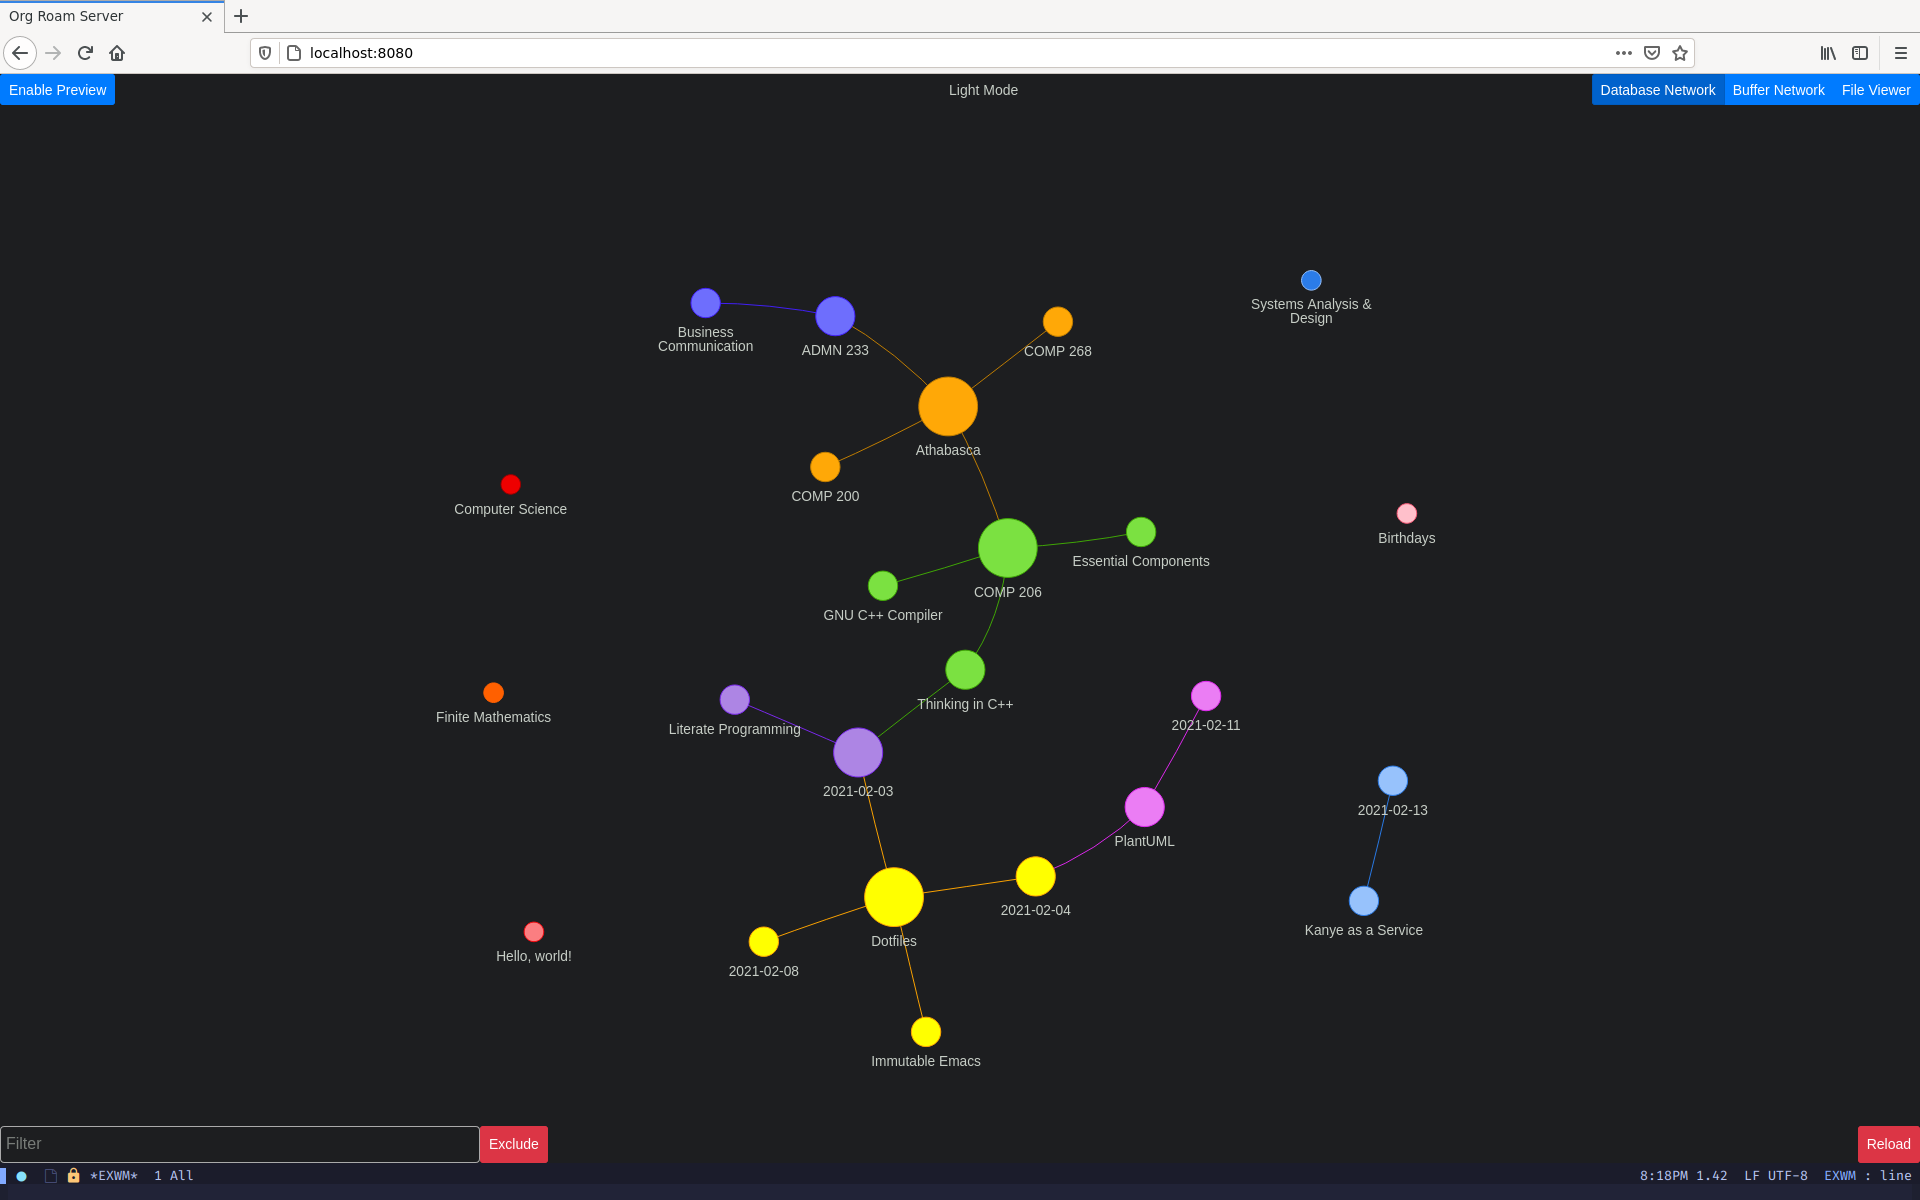Viewport: 1920px width, 1200px height.
Task: Switch to Buffer Network view
Action: point(1779,90)
